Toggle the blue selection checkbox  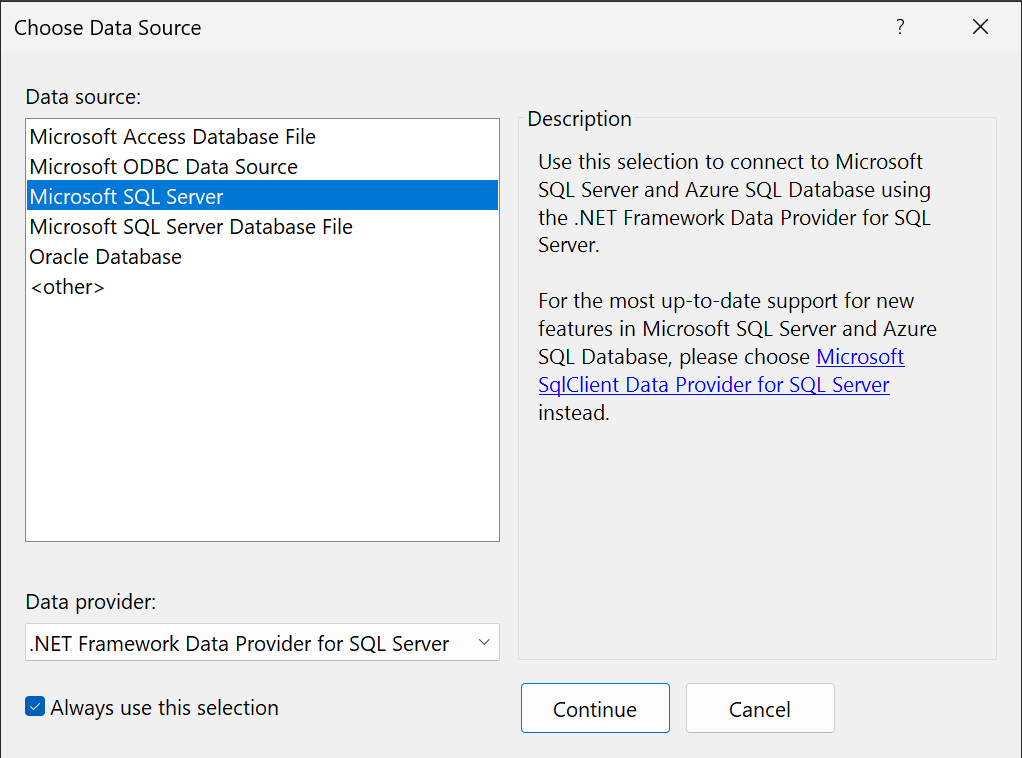click(x=34, y=707)
